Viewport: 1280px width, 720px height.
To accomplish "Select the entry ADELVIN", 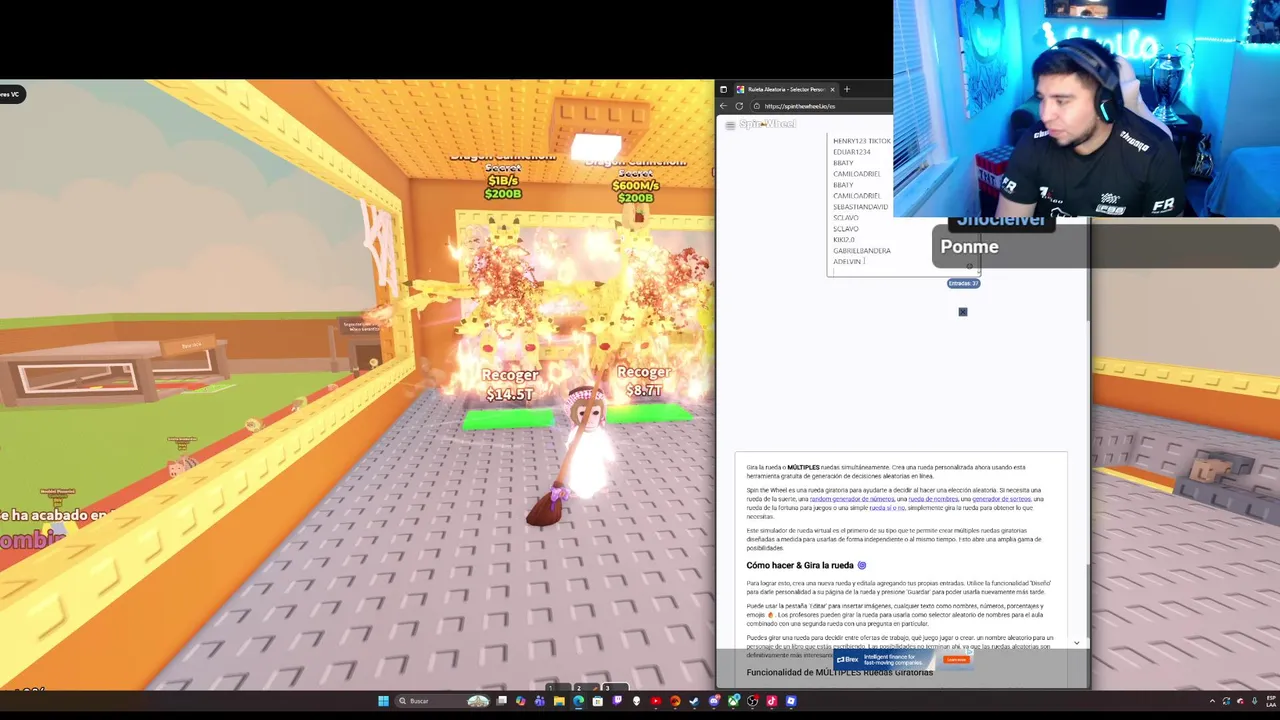I will tap(847, 262).
